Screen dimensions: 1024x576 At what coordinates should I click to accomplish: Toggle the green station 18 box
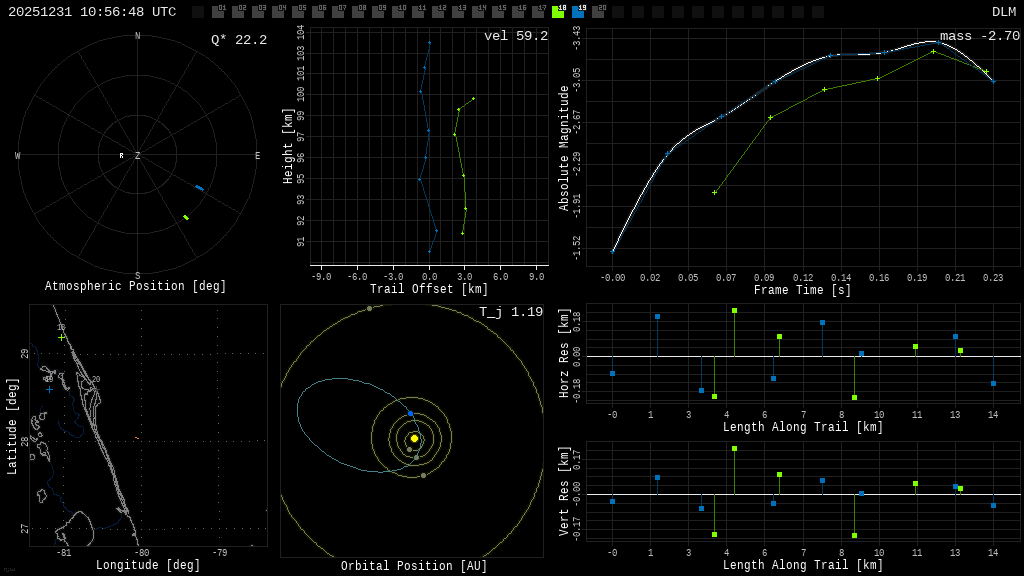click(x=558, y=12)
